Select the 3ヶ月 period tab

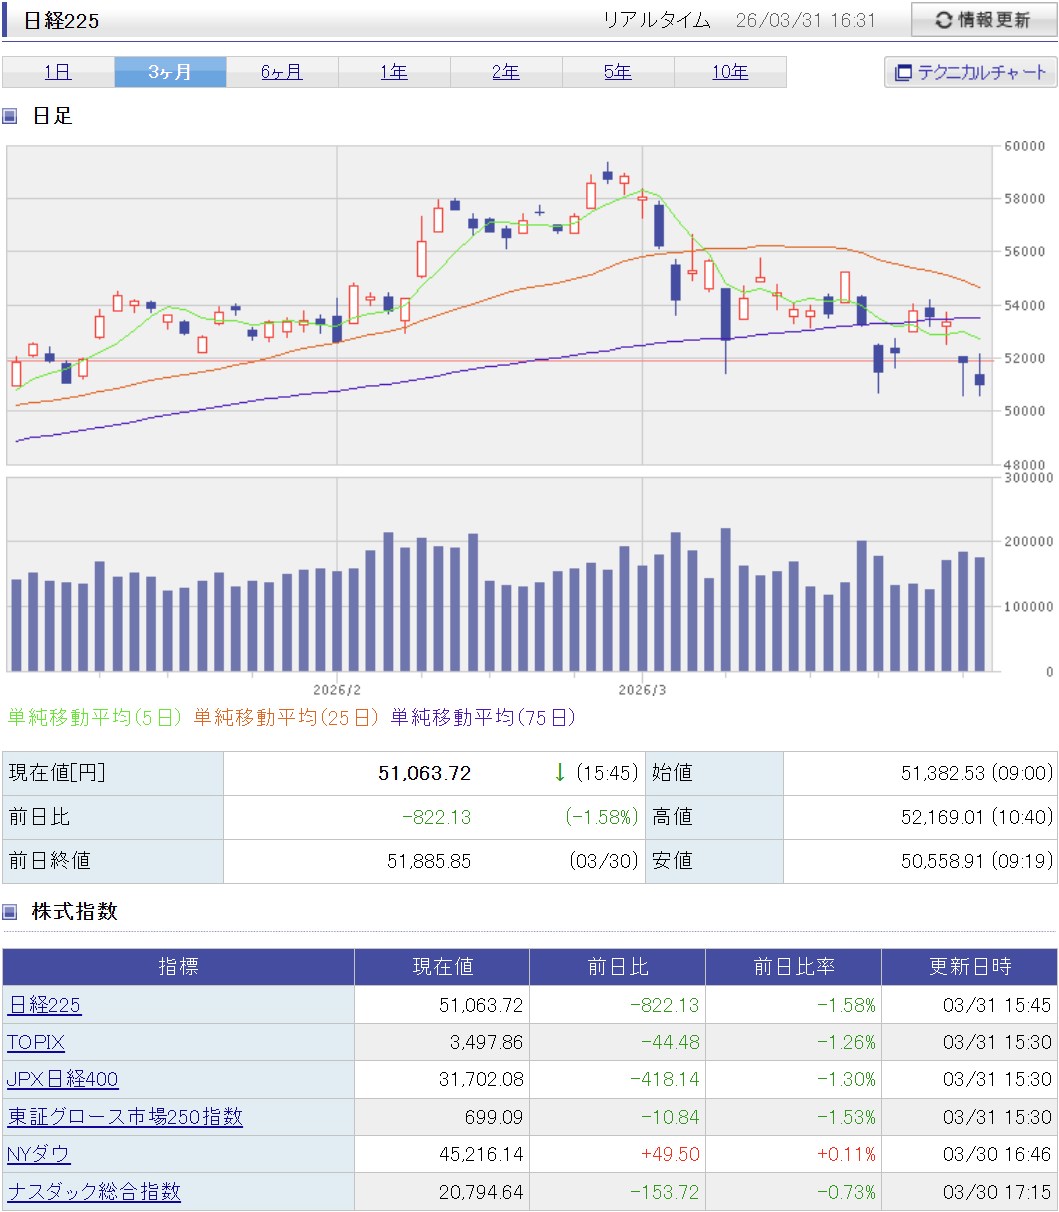pyautogui.click(x=170, y=72)
